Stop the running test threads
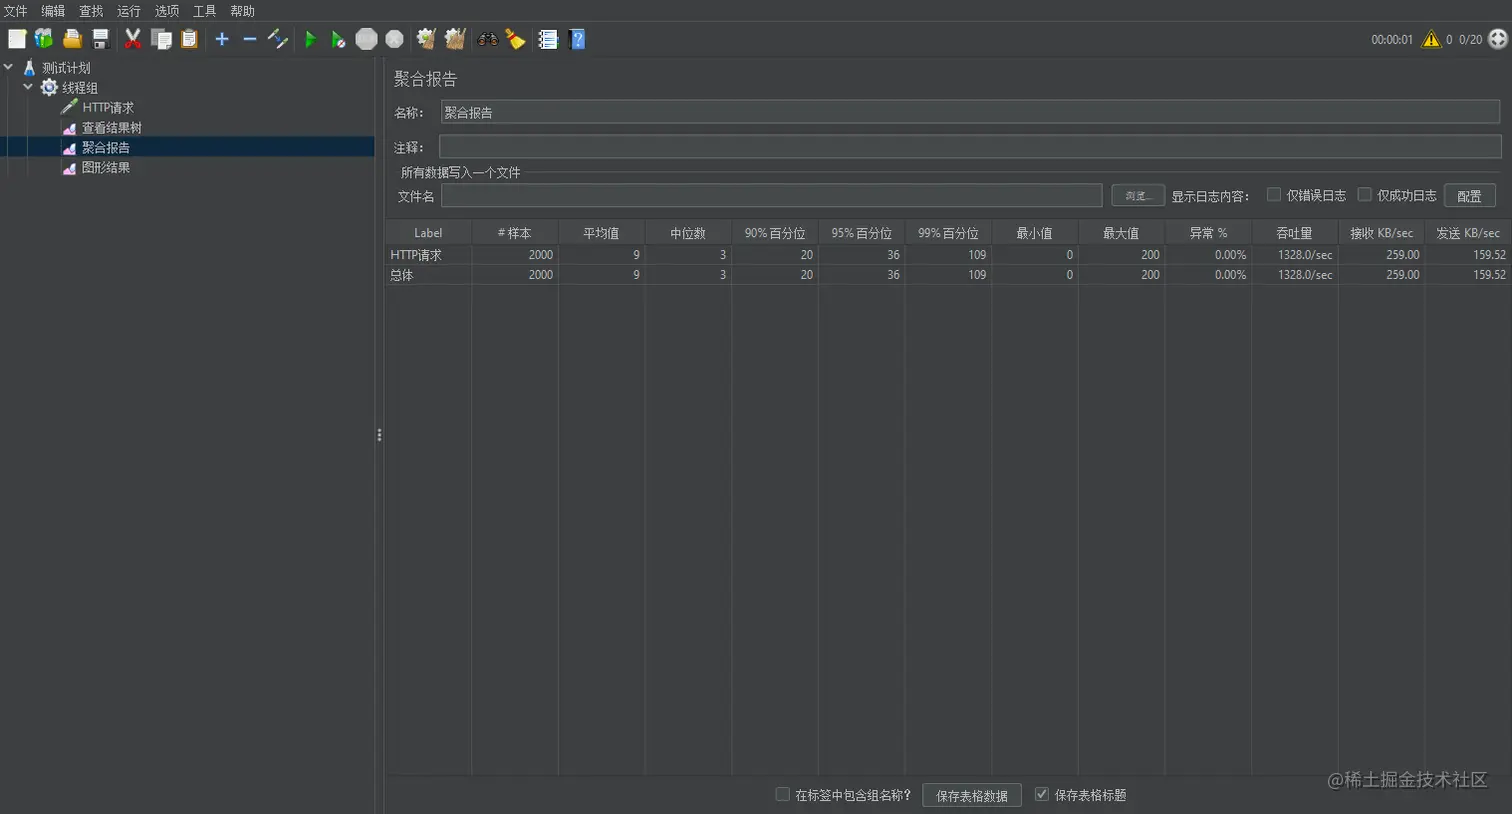Screen dimensions: 1512x814 (x=367, y=39)
